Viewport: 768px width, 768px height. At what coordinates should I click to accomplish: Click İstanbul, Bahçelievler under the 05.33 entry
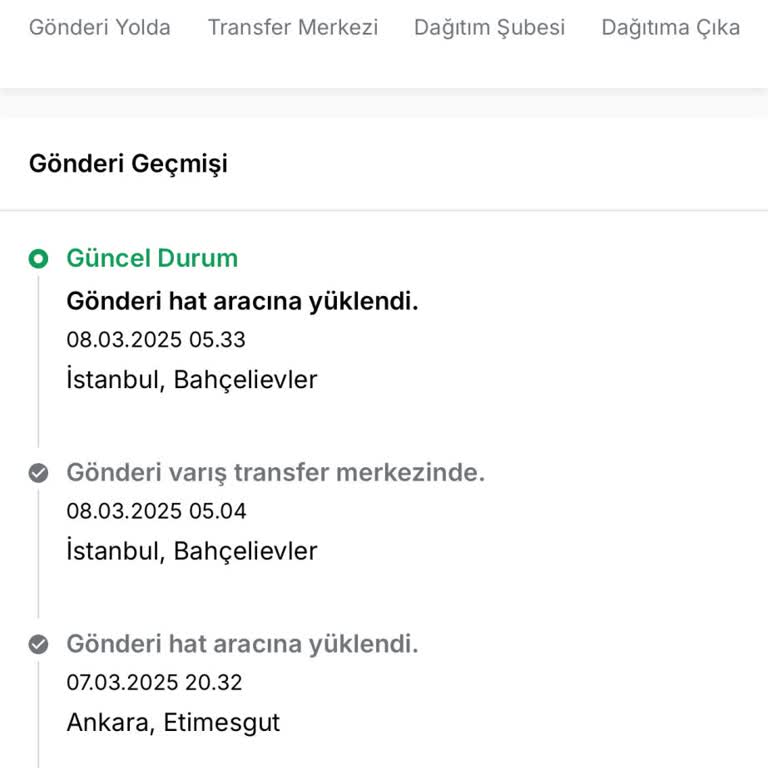(192, 380)
